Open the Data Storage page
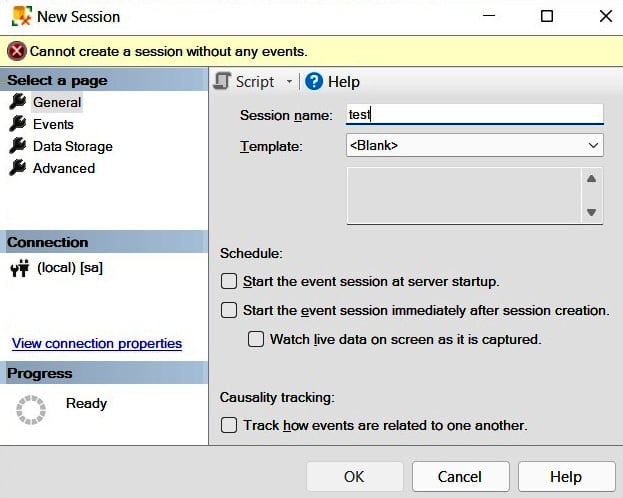 click(x=73, y=146)
